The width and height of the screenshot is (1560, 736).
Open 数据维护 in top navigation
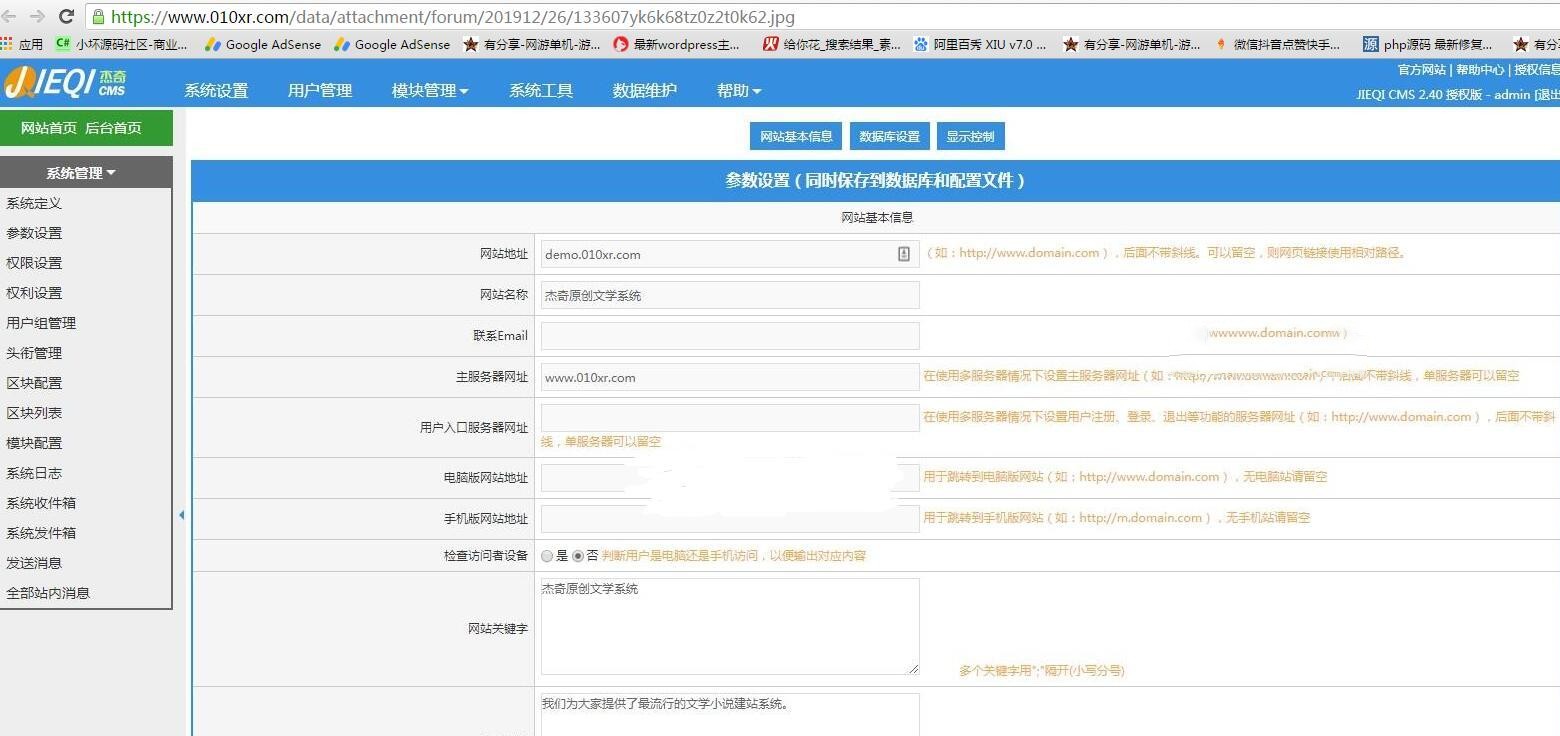645,91
